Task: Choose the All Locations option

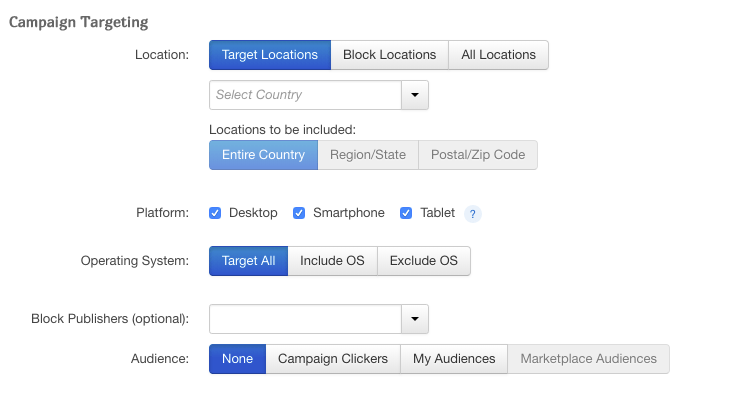Action: click(x=498, y=55)
